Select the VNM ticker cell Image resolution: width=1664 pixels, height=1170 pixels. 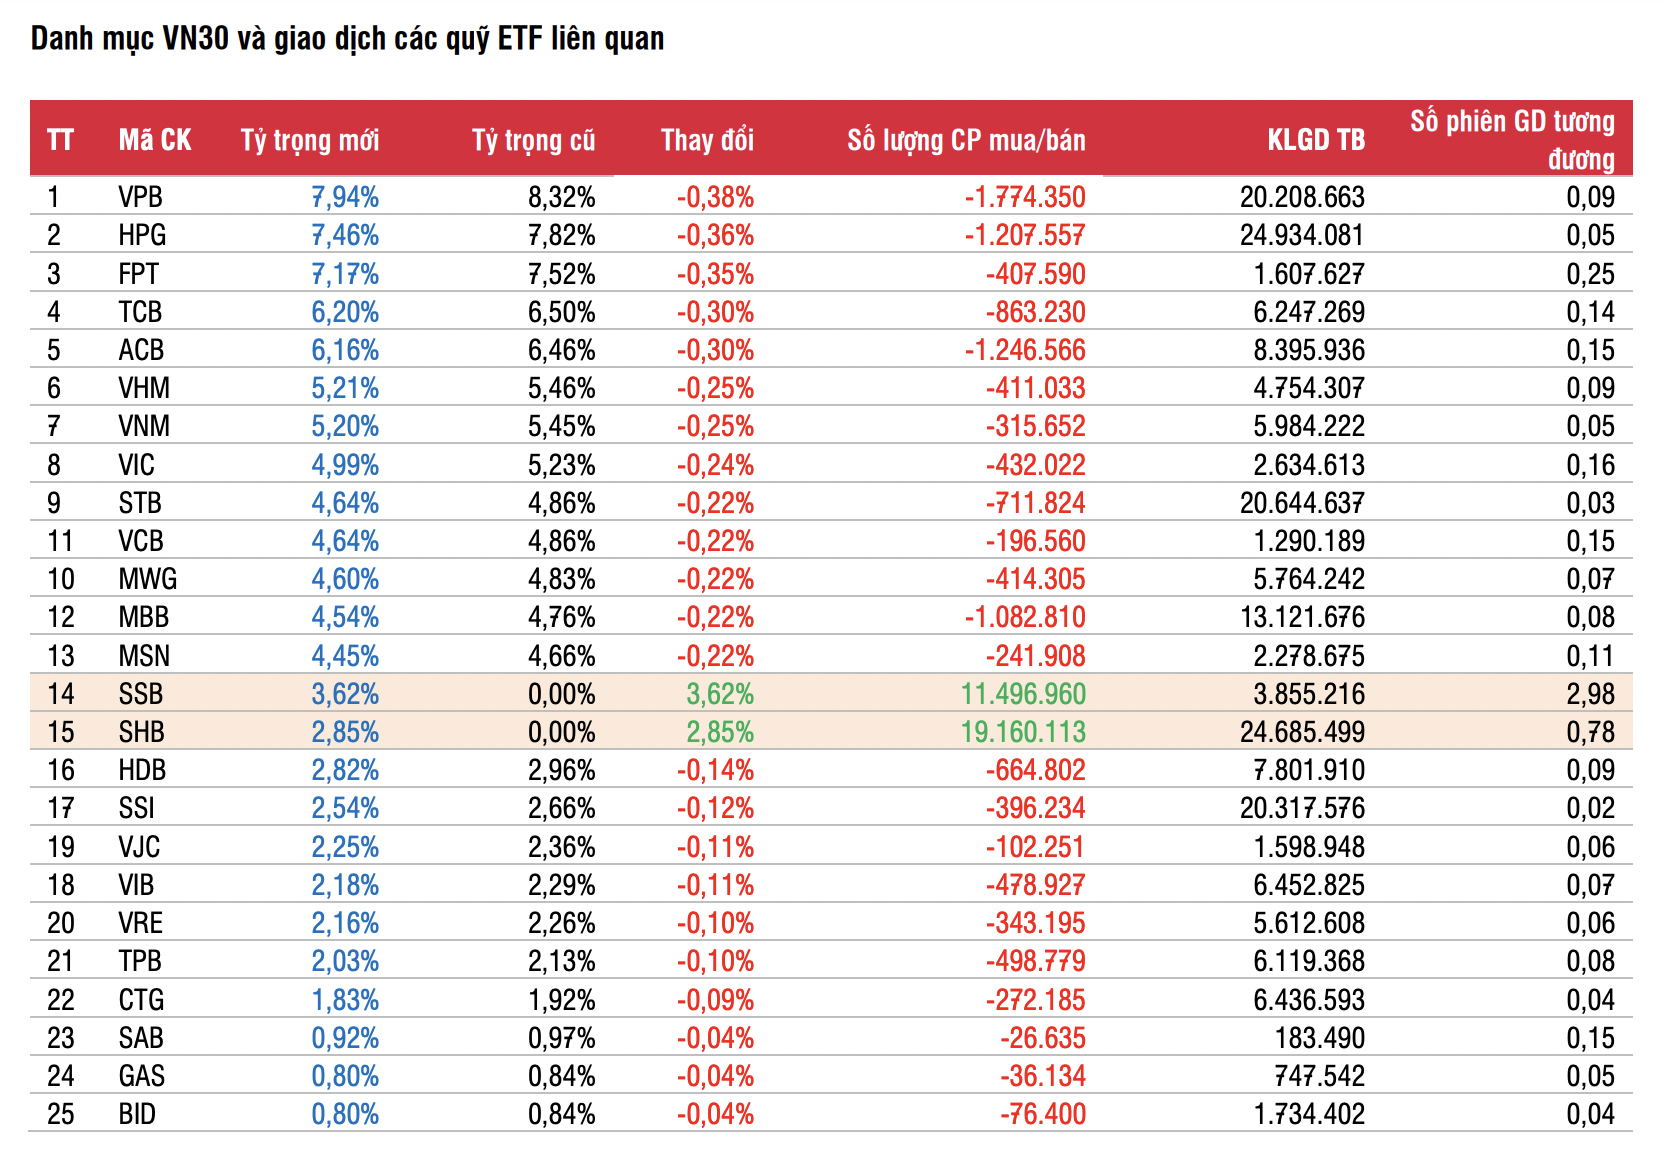[144, 426]
